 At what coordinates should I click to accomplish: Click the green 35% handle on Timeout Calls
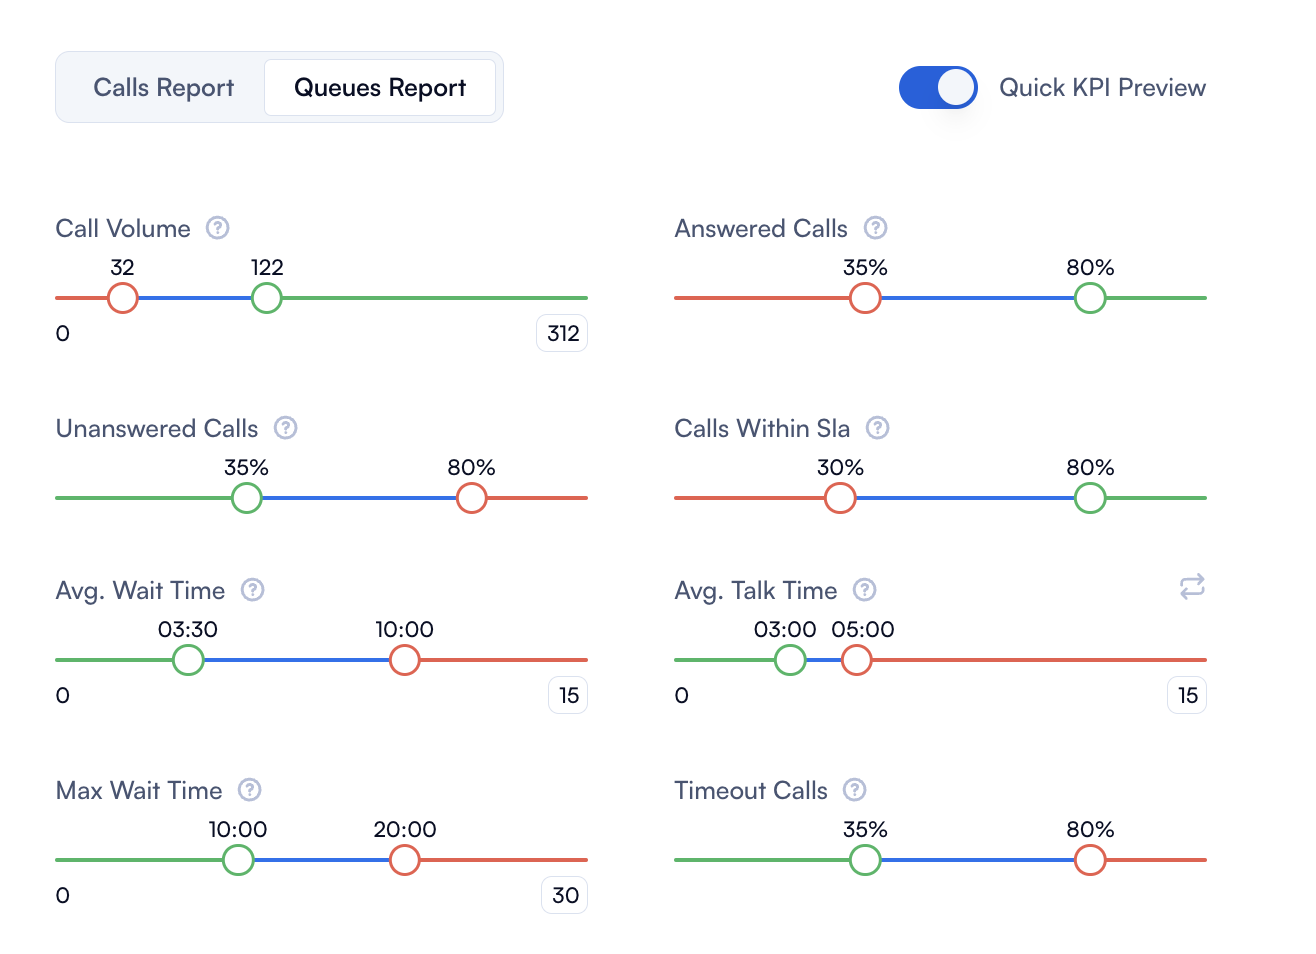tap(865, 860)
